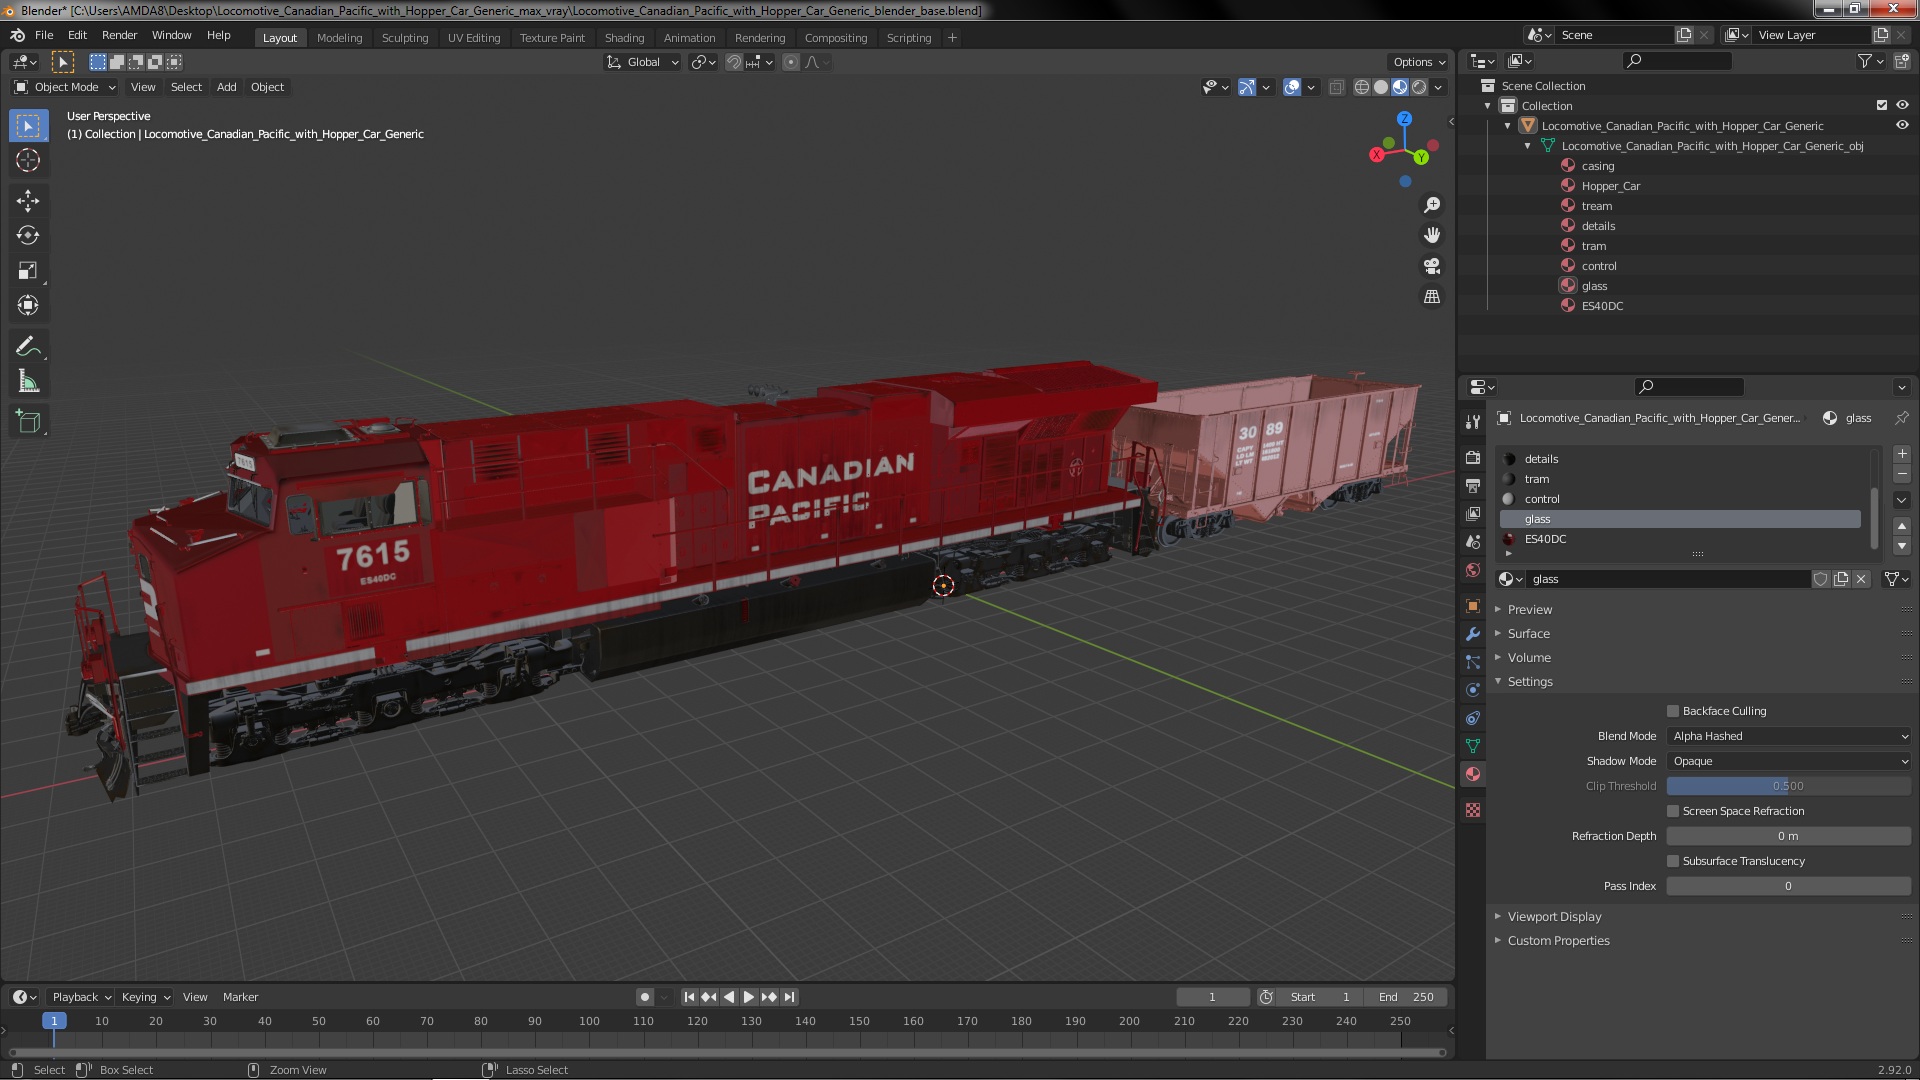Expand the Volume panel

coord(1529,657)
